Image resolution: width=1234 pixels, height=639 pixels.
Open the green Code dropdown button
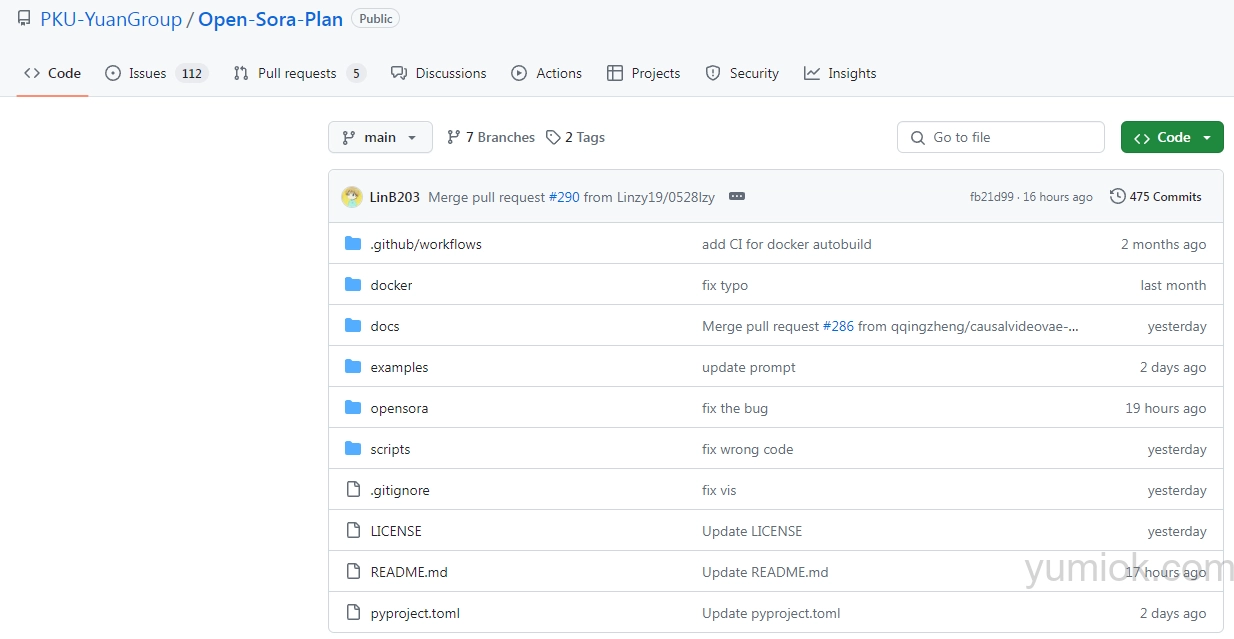(1172, 138)
